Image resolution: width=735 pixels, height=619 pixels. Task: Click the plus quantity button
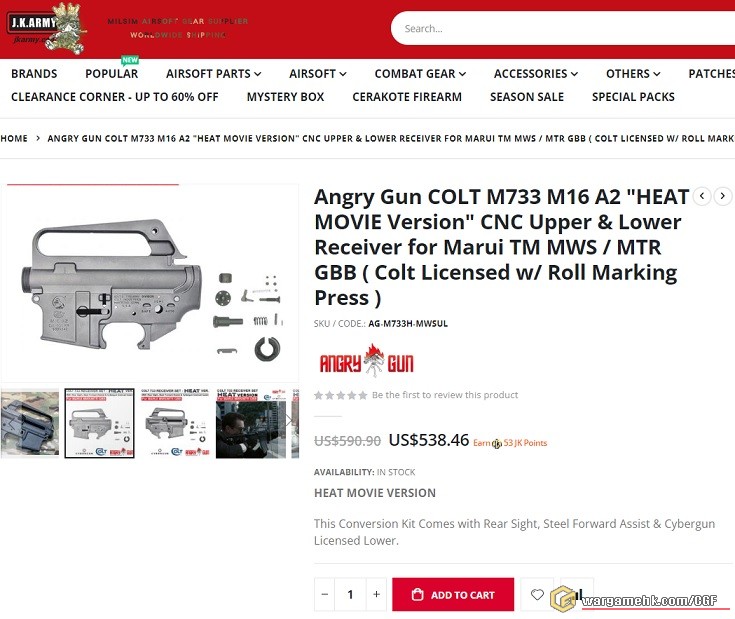tap(376, 594)
